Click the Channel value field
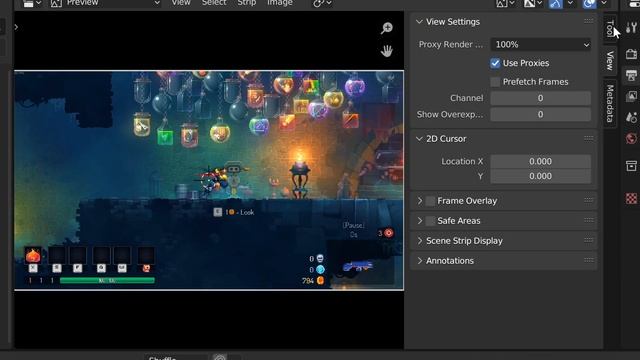This screenshot has width=640, height=360. click(x=540, y=98)
